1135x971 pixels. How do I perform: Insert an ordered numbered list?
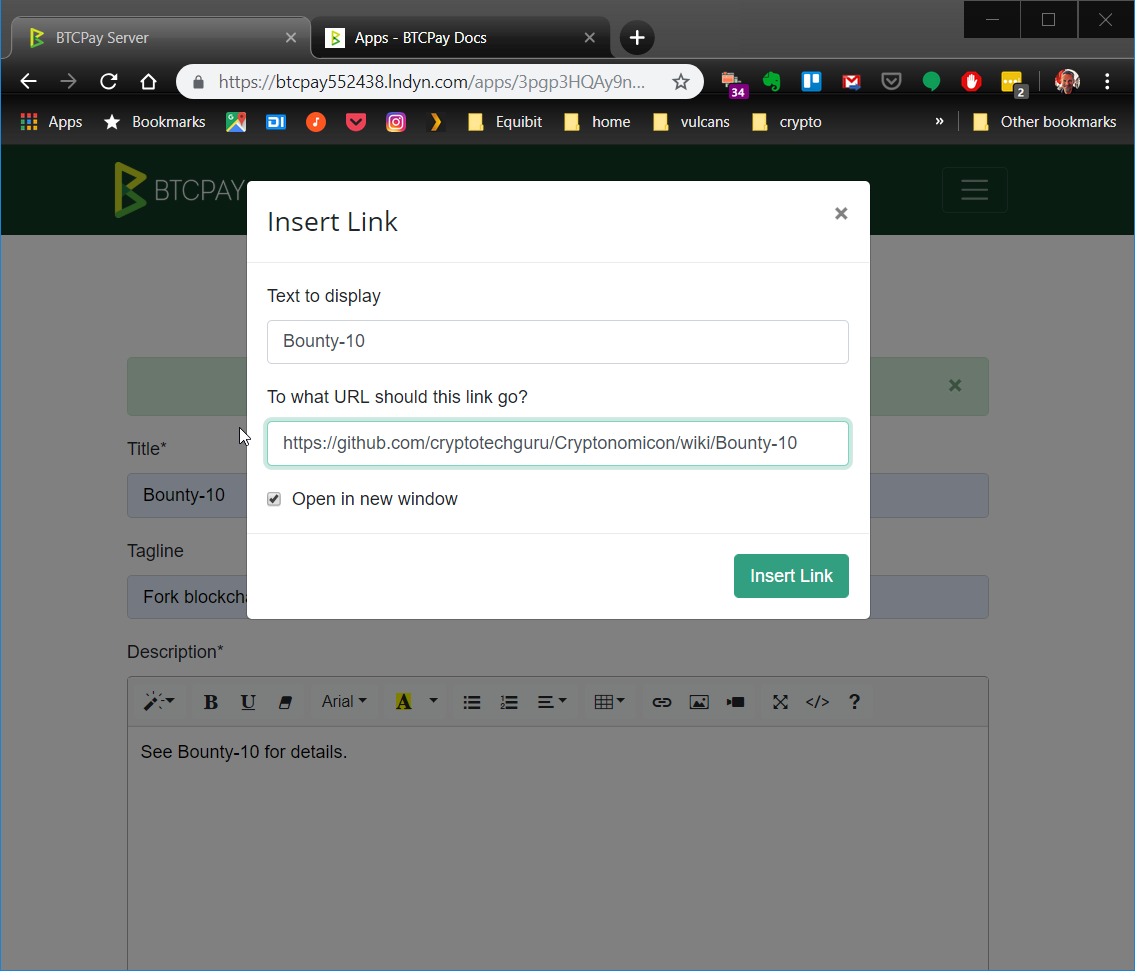pos(509,701)
